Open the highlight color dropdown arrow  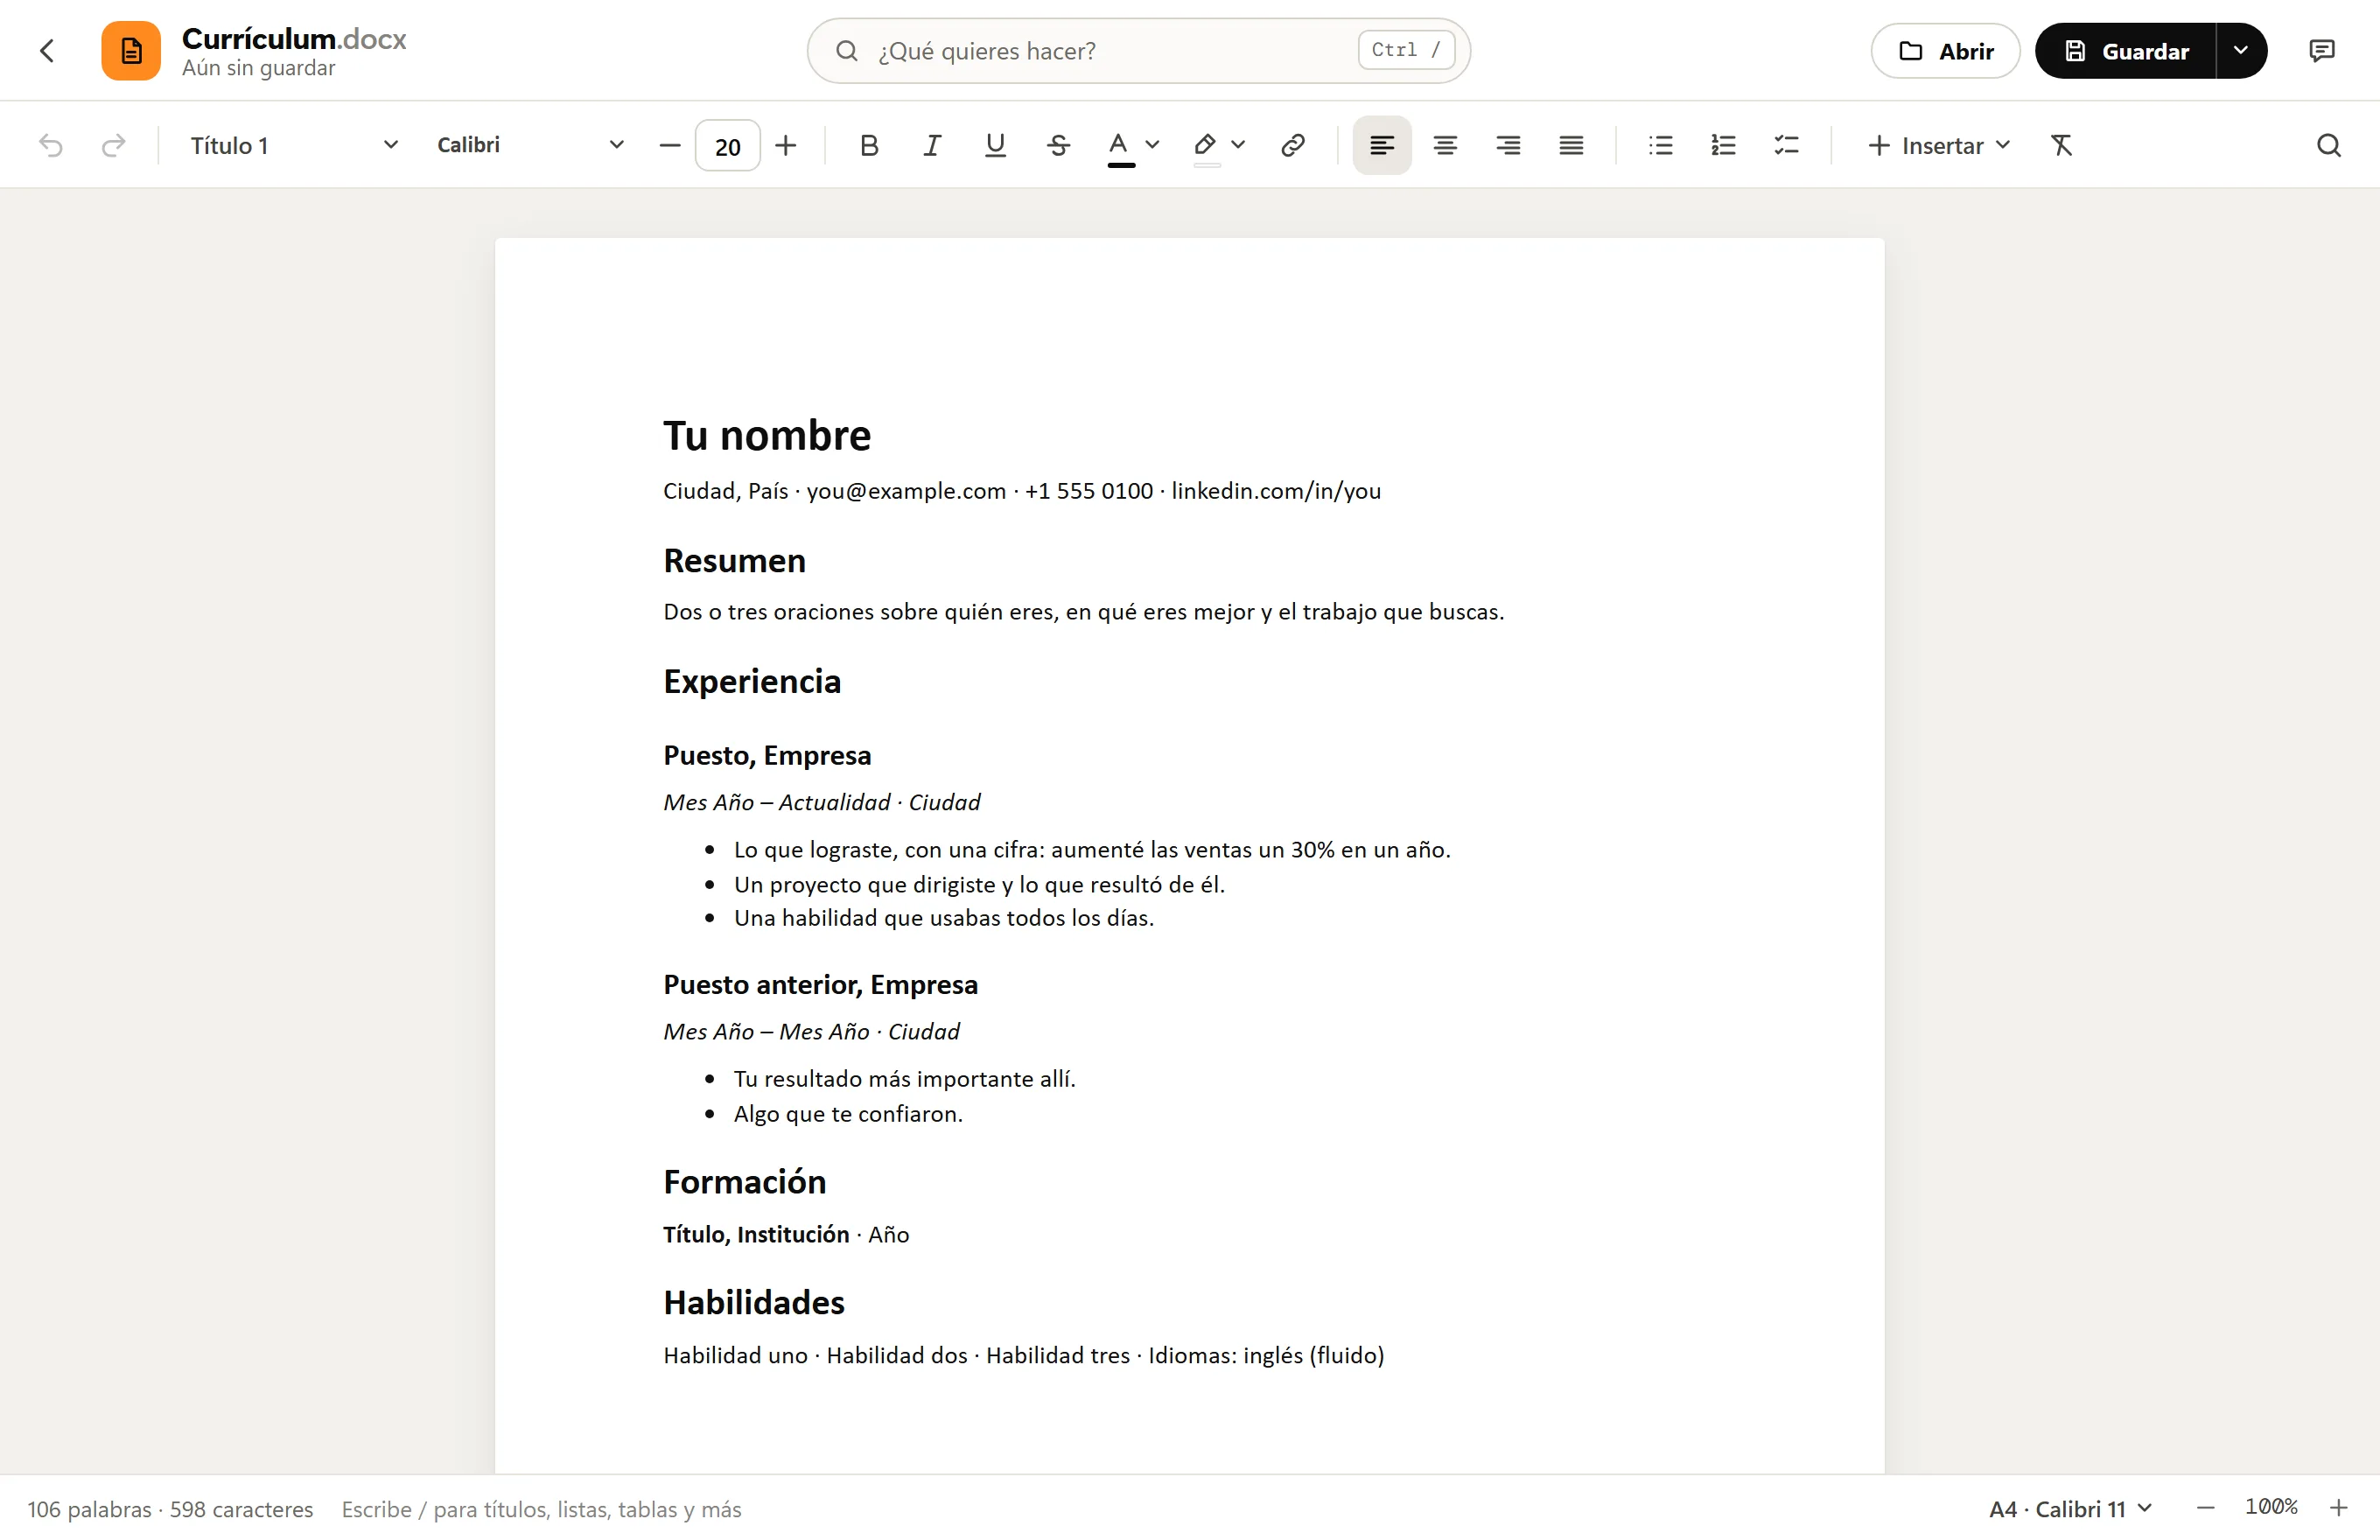[x=1238, y=145]
